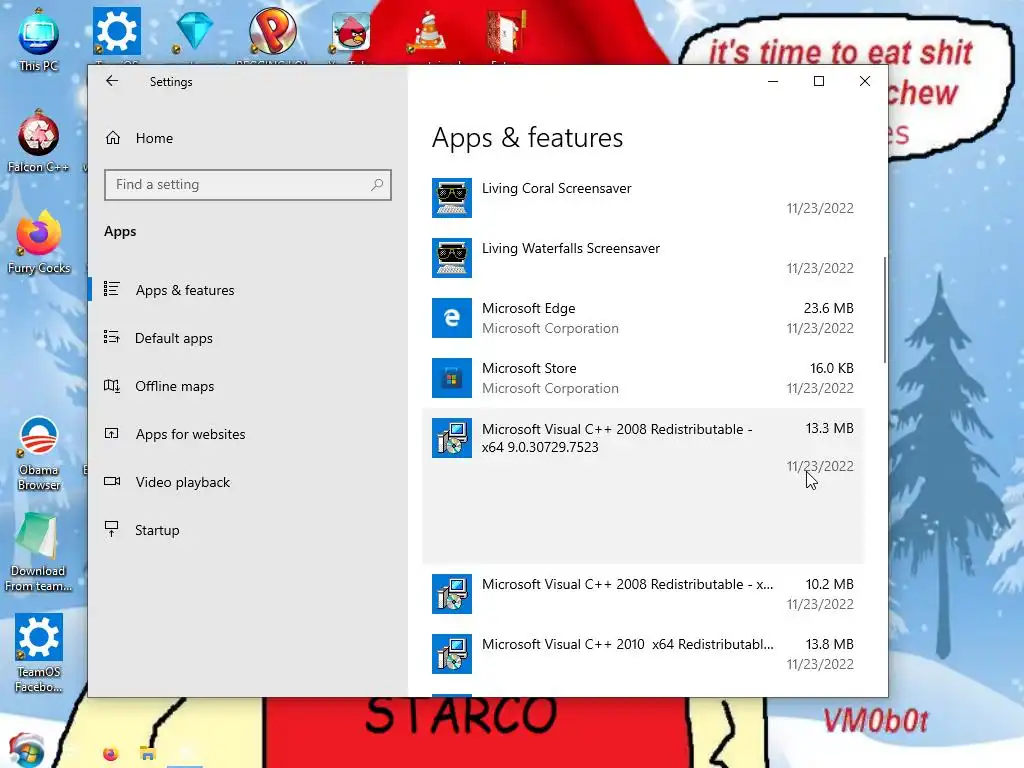Click the Obama Browser desktop icon

(x=39, y=453)
